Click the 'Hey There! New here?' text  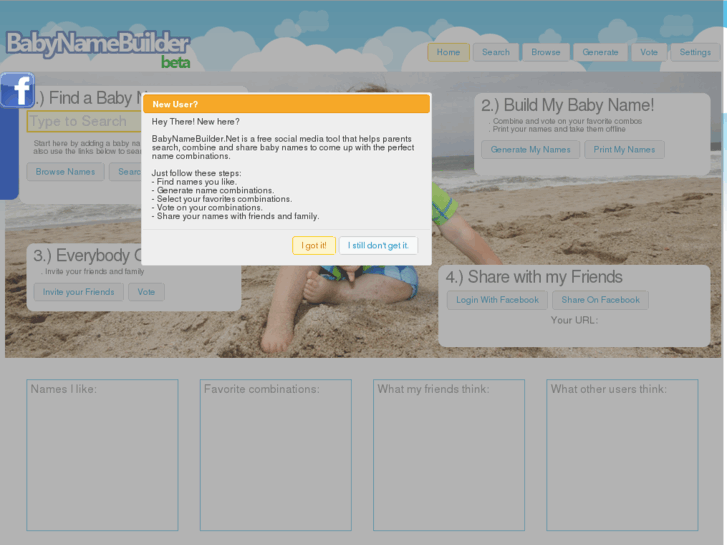click(x=196, y=122)
